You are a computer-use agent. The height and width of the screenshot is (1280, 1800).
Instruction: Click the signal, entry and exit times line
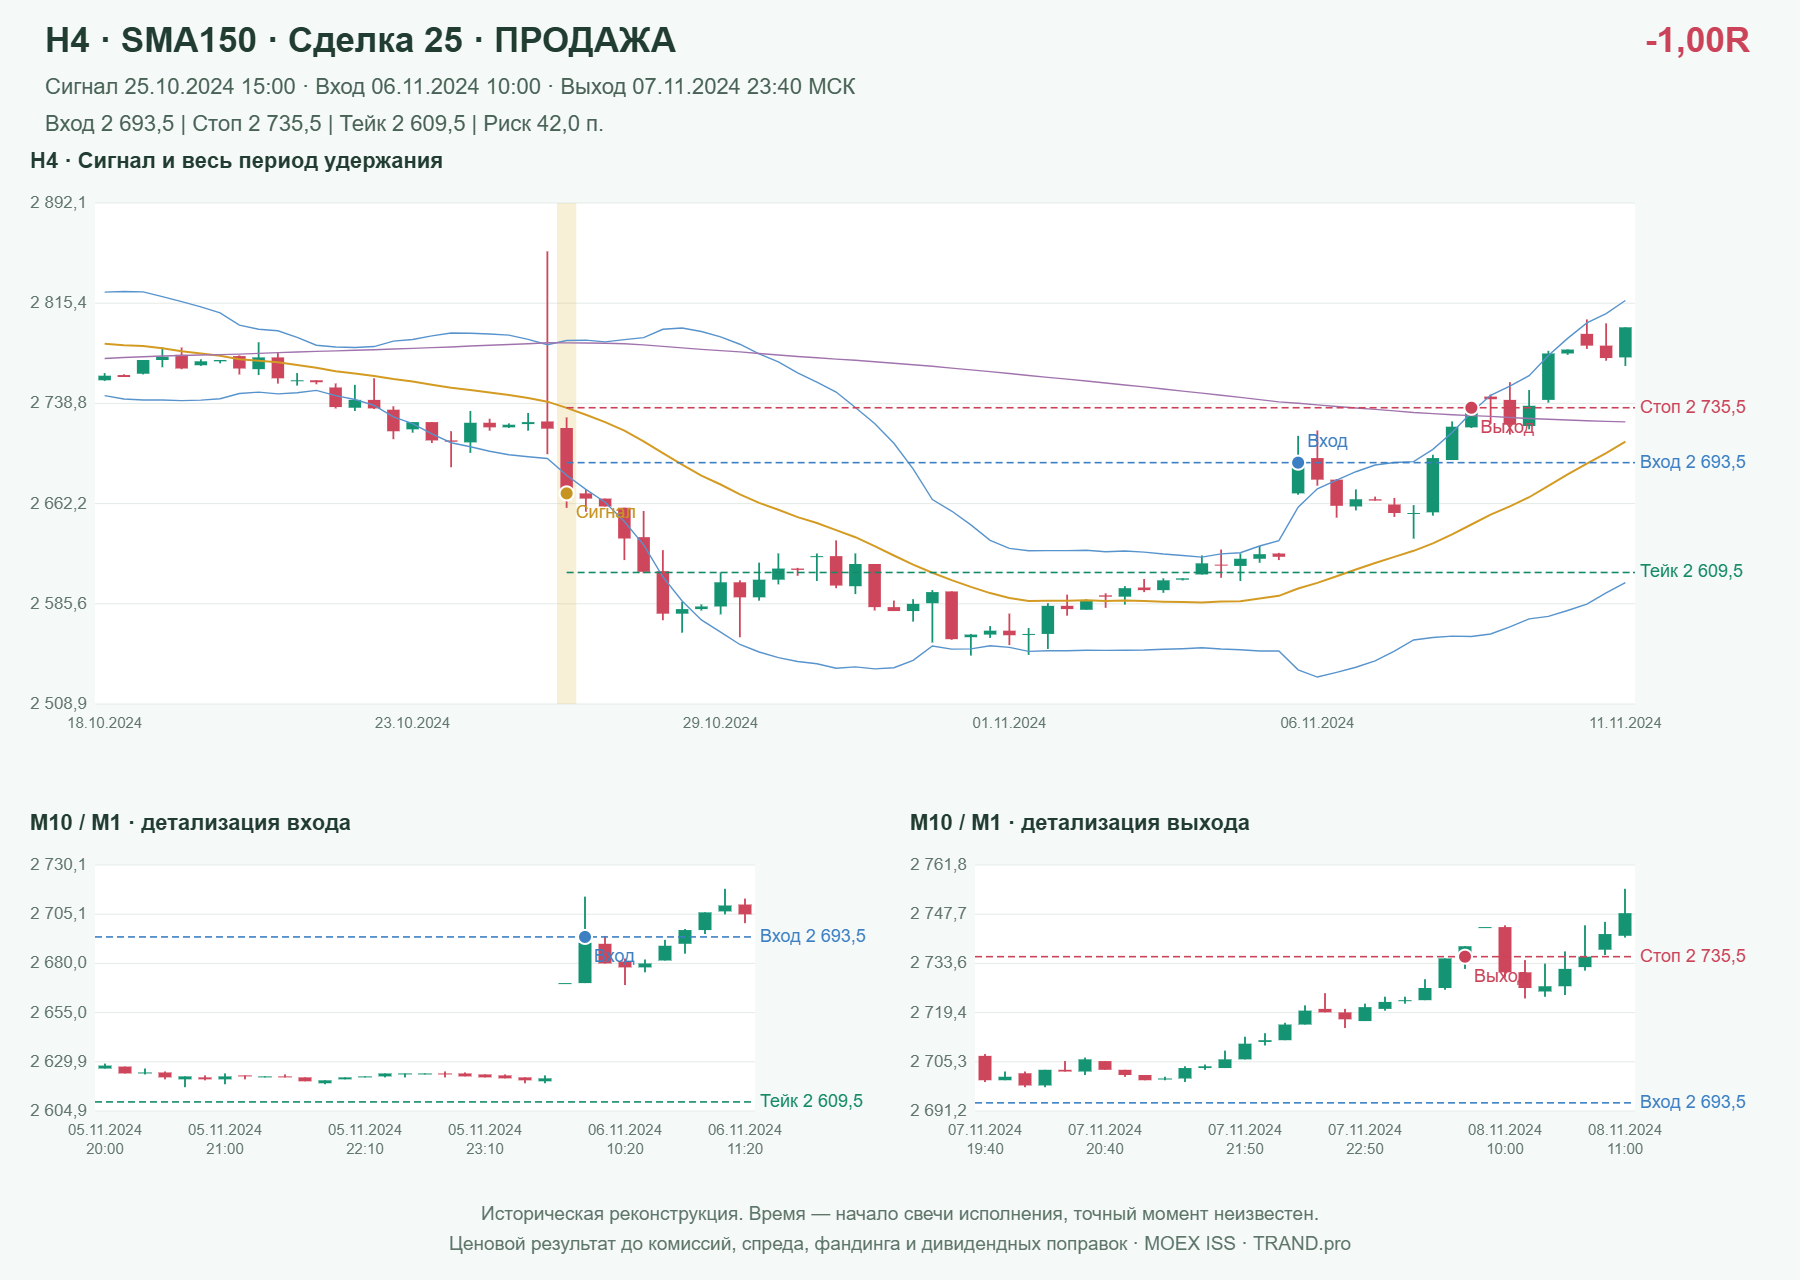(x=450, y=87)
